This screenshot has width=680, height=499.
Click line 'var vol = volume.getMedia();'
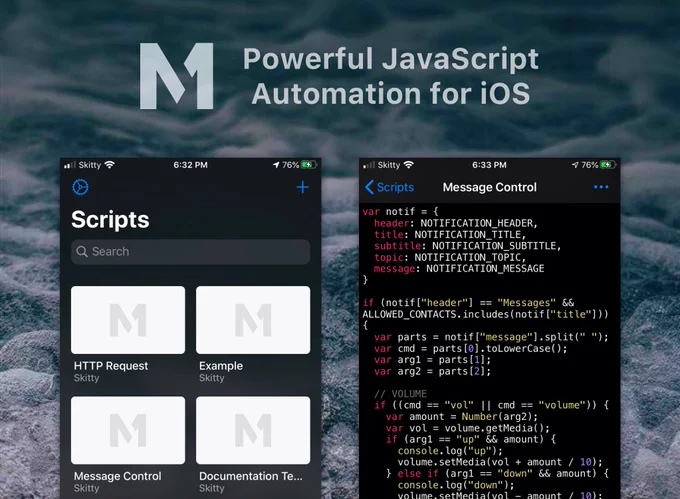coord(468,428)
